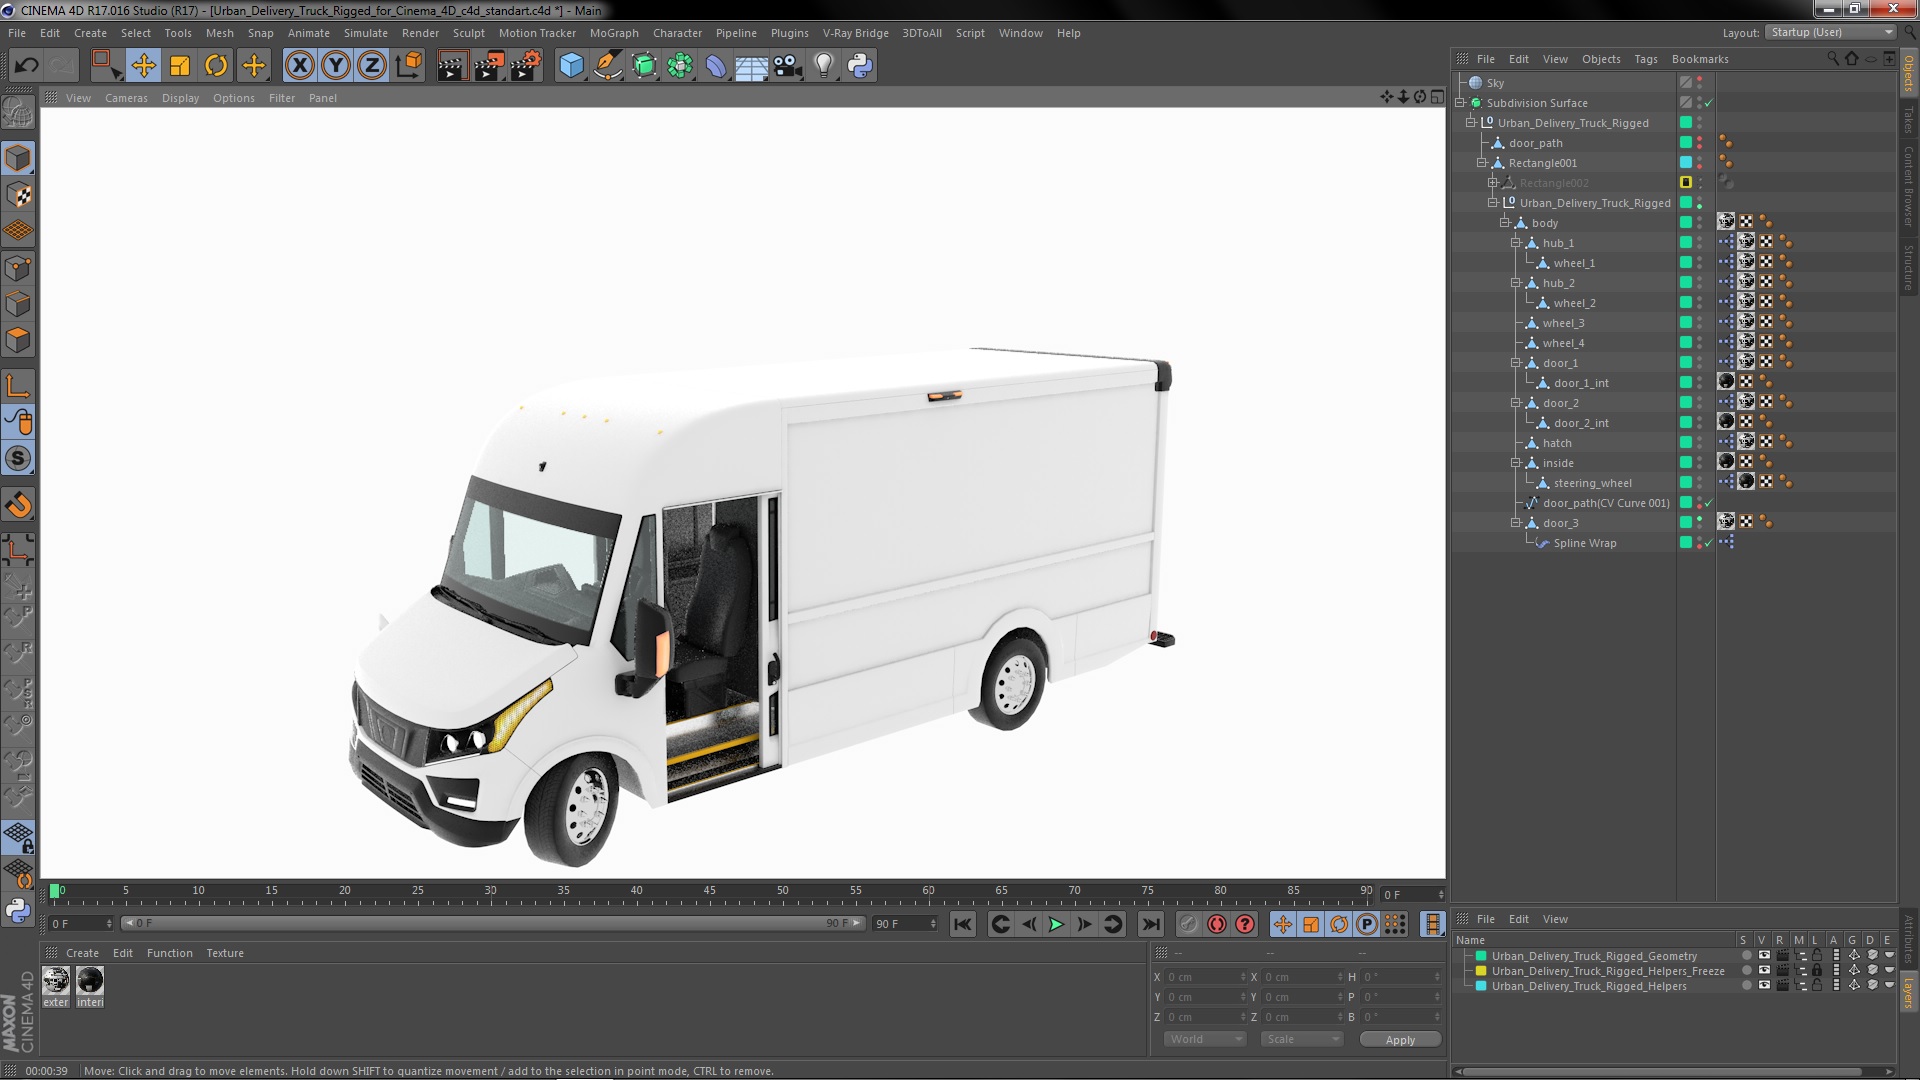Select the Live Selection tool
Screen dimensions: 1920x1080
(x=105, y=66)
